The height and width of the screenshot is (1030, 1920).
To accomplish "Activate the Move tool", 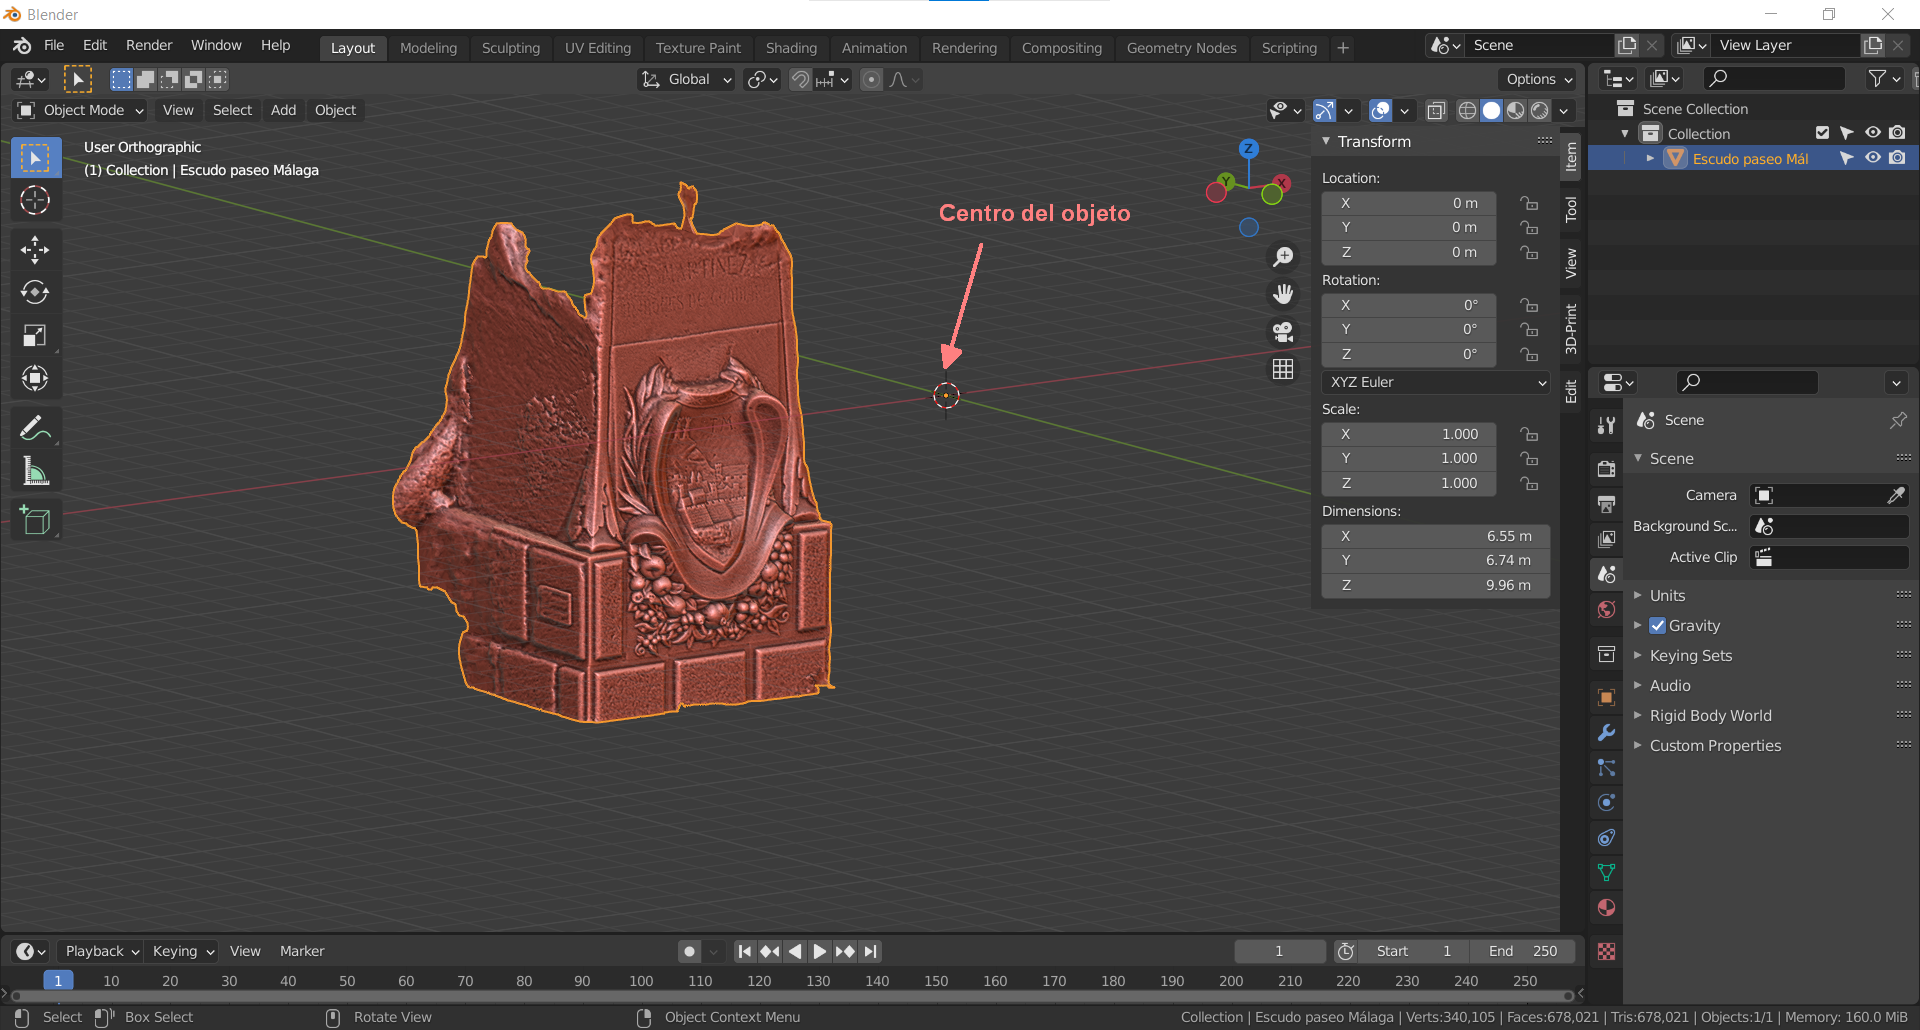I will click(35, 249).
